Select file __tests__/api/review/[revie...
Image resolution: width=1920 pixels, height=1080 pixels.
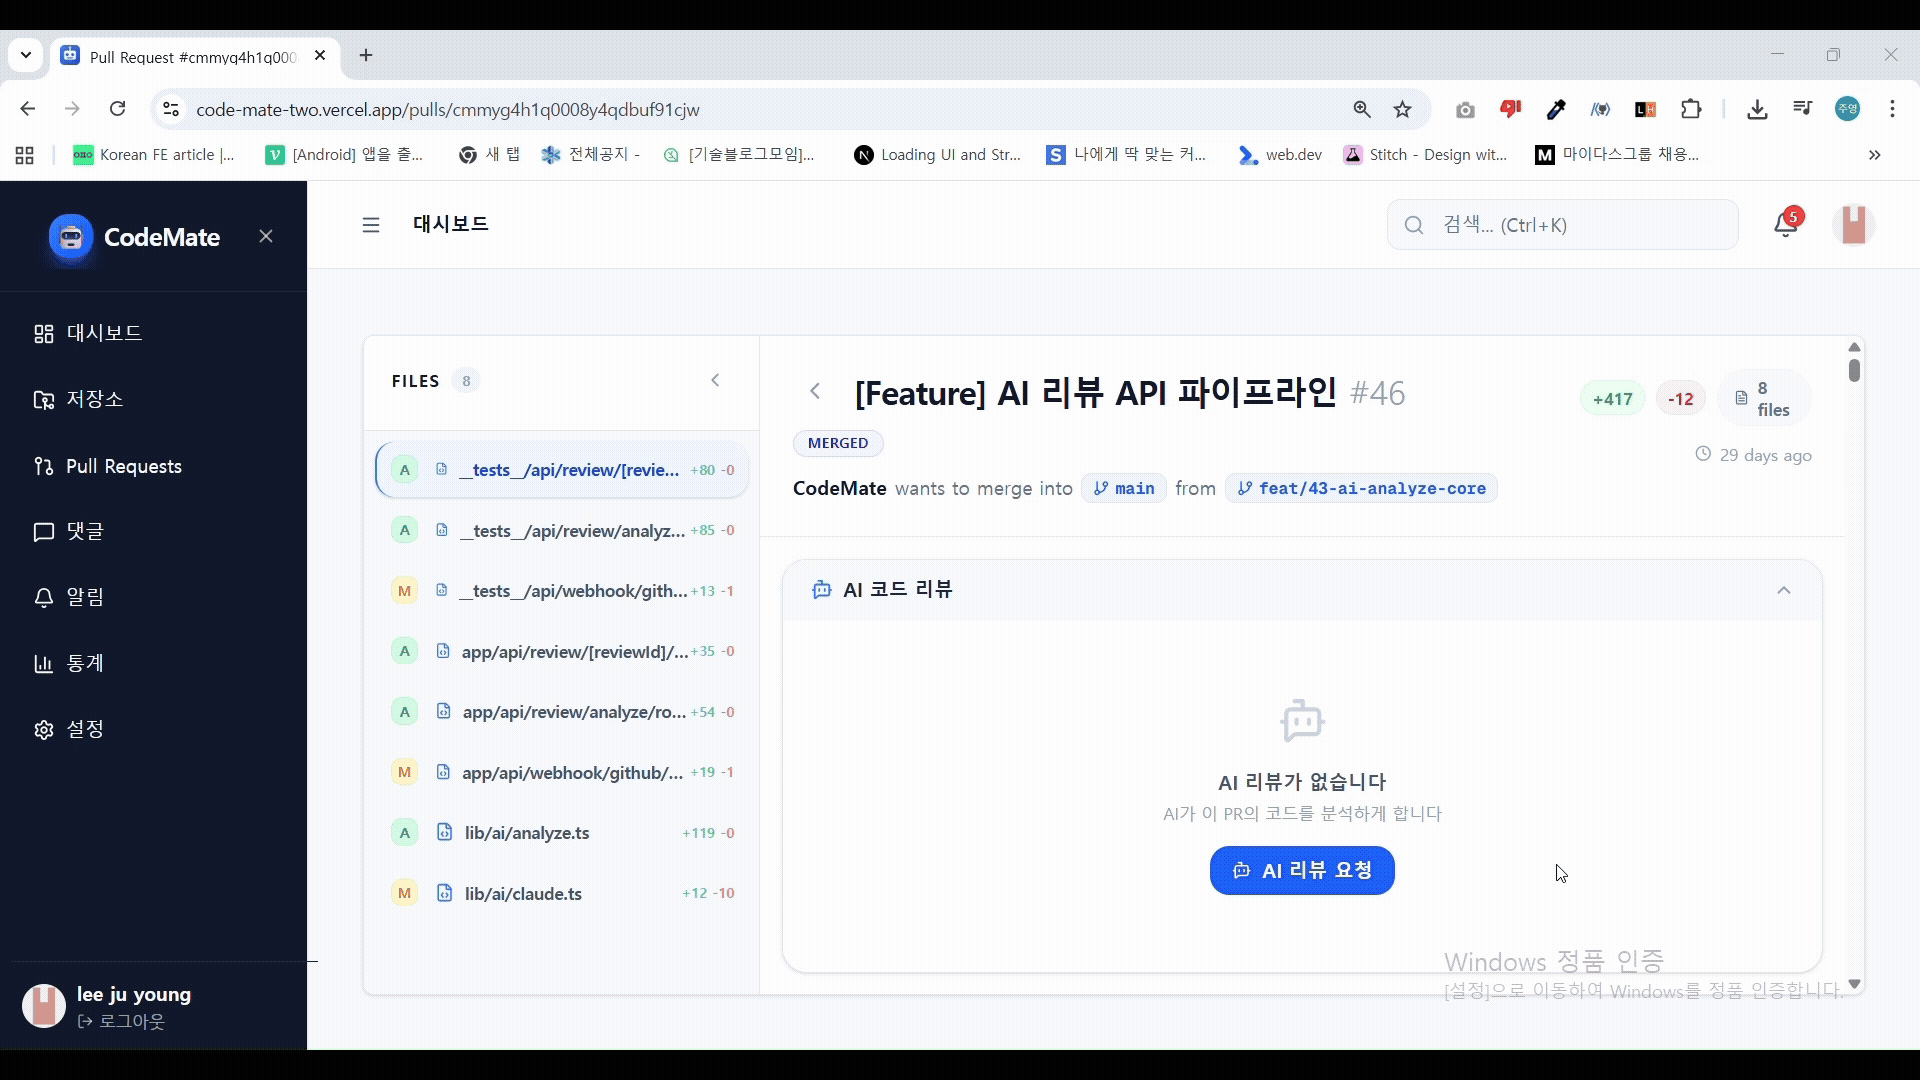(562, 470)
